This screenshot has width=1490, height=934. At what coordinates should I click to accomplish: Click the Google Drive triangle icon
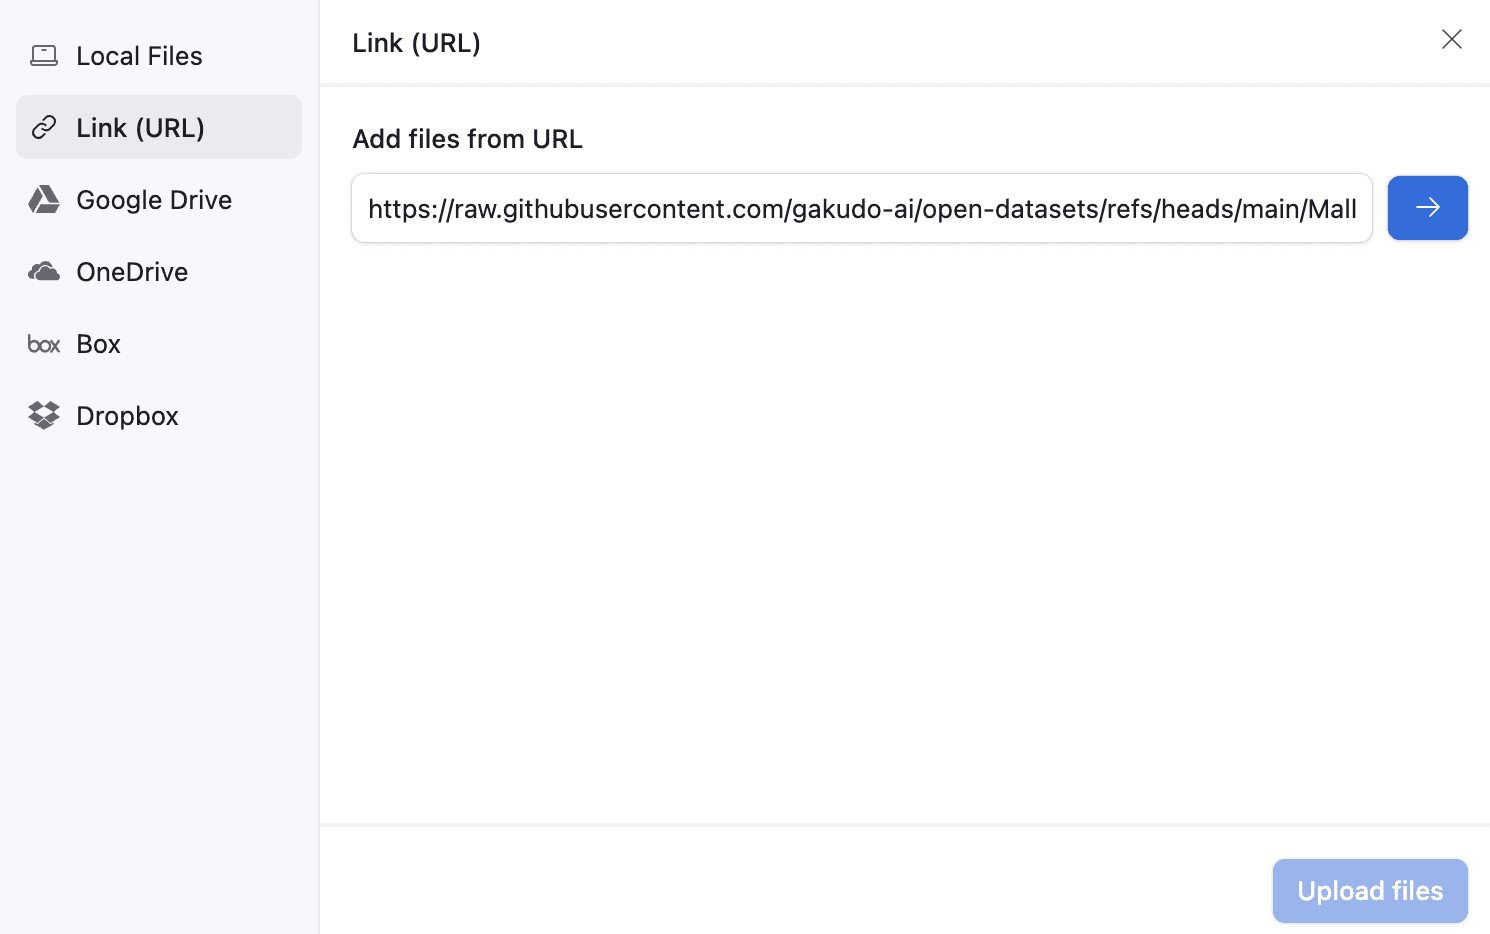pos(44,200)
